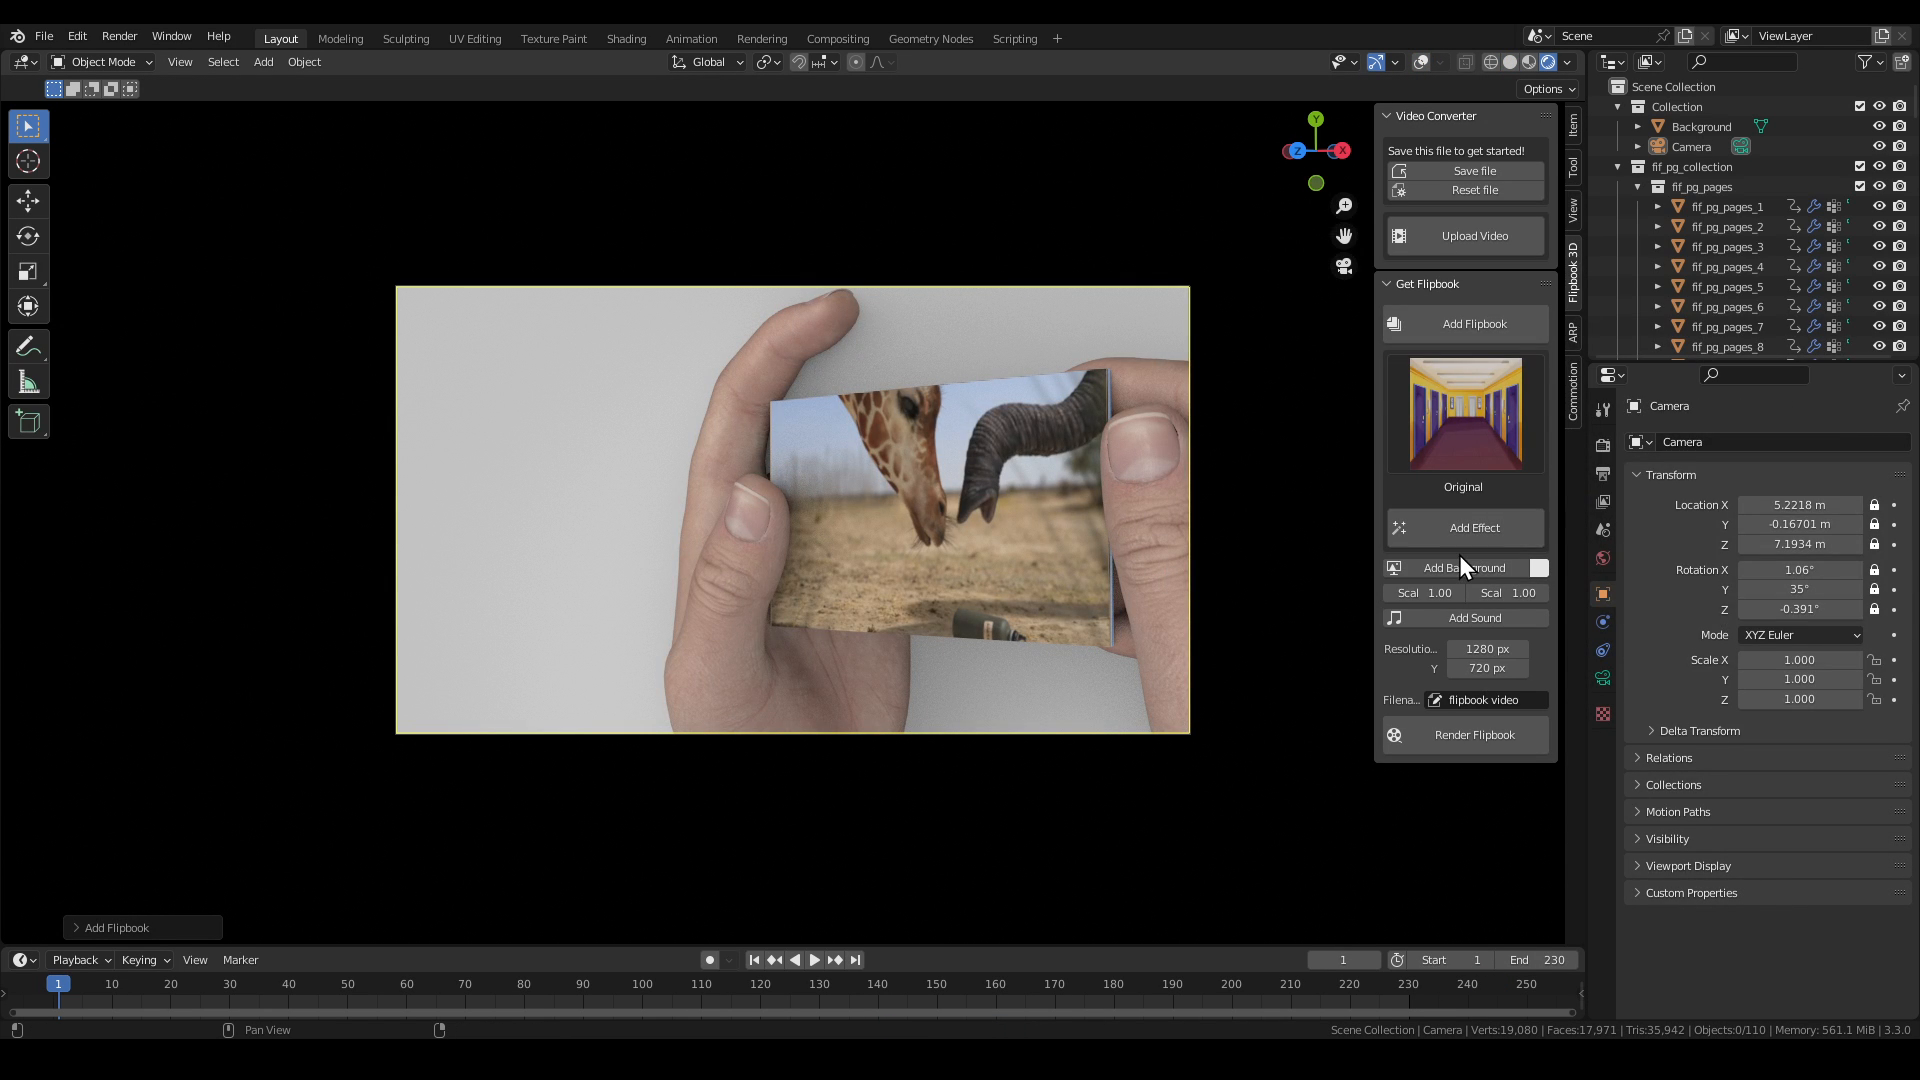Activate the Rotate tool
Viewport: 1920px width, 1080px height.
[x=28, y=237]
